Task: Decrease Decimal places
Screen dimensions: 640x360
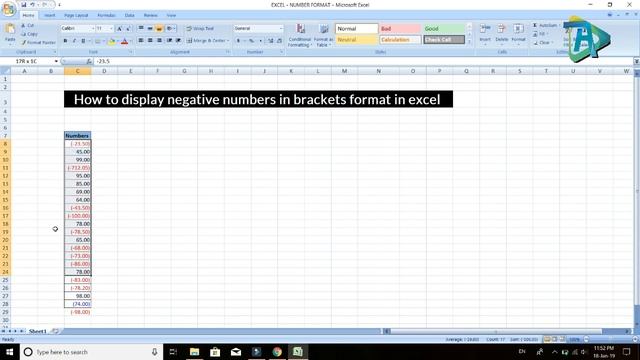Action: click(x=279, y=41)
